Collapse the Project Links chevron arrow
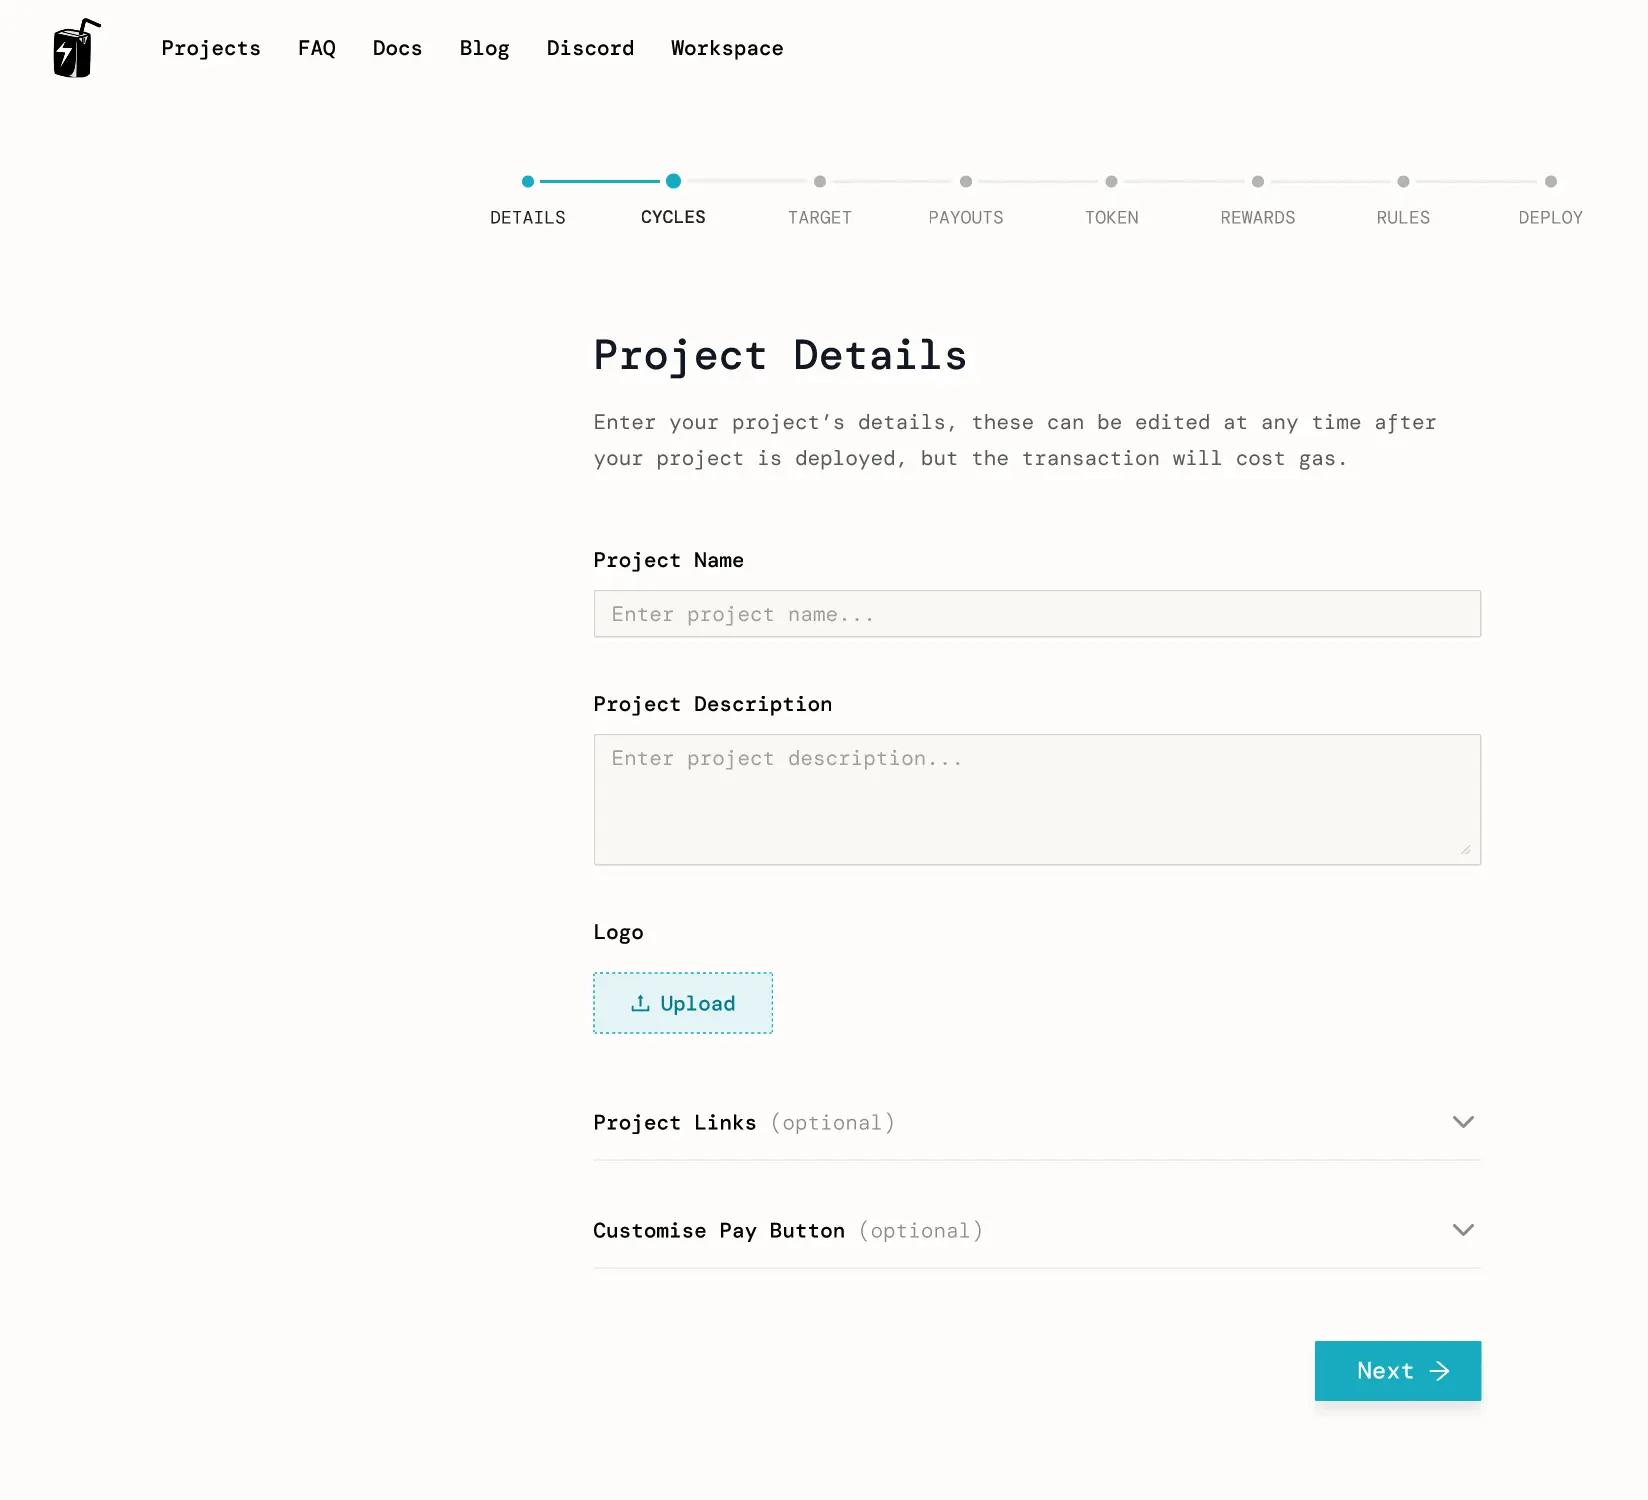Viewport: 1648px width, 1500px height. [x=1463, y=1122]
